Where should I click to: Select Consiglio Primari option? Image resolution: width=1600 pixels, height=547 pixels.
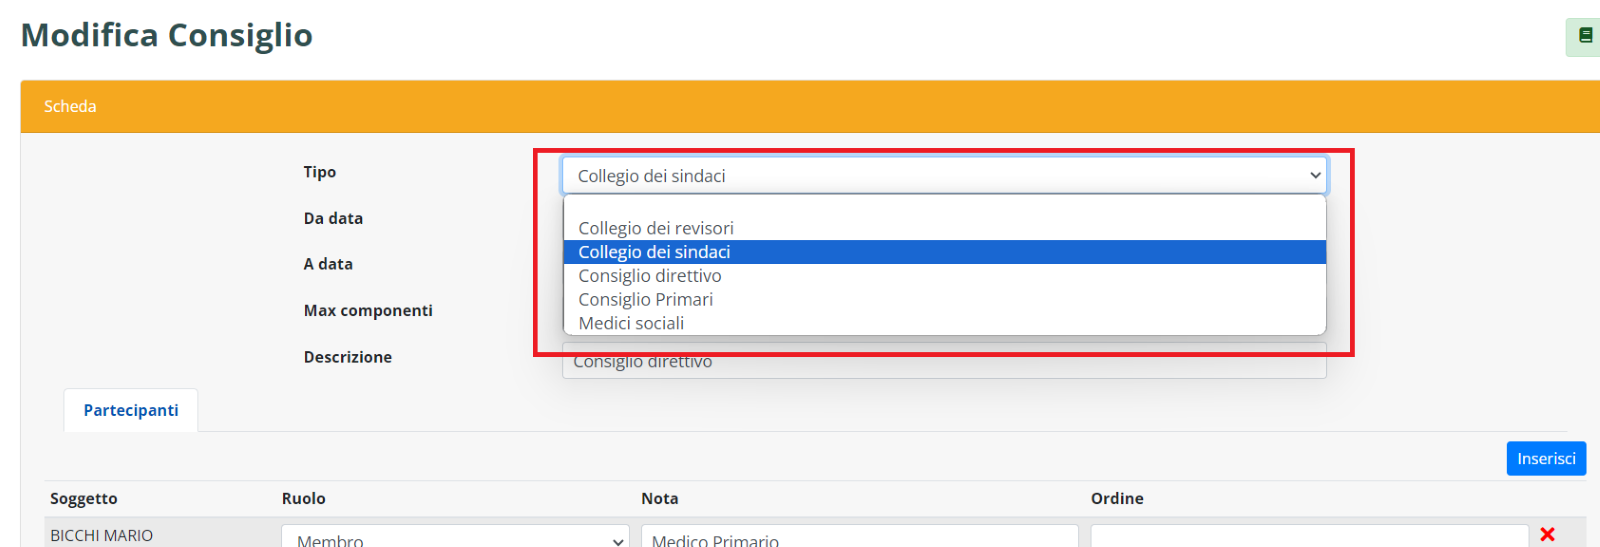coord(944,300)
